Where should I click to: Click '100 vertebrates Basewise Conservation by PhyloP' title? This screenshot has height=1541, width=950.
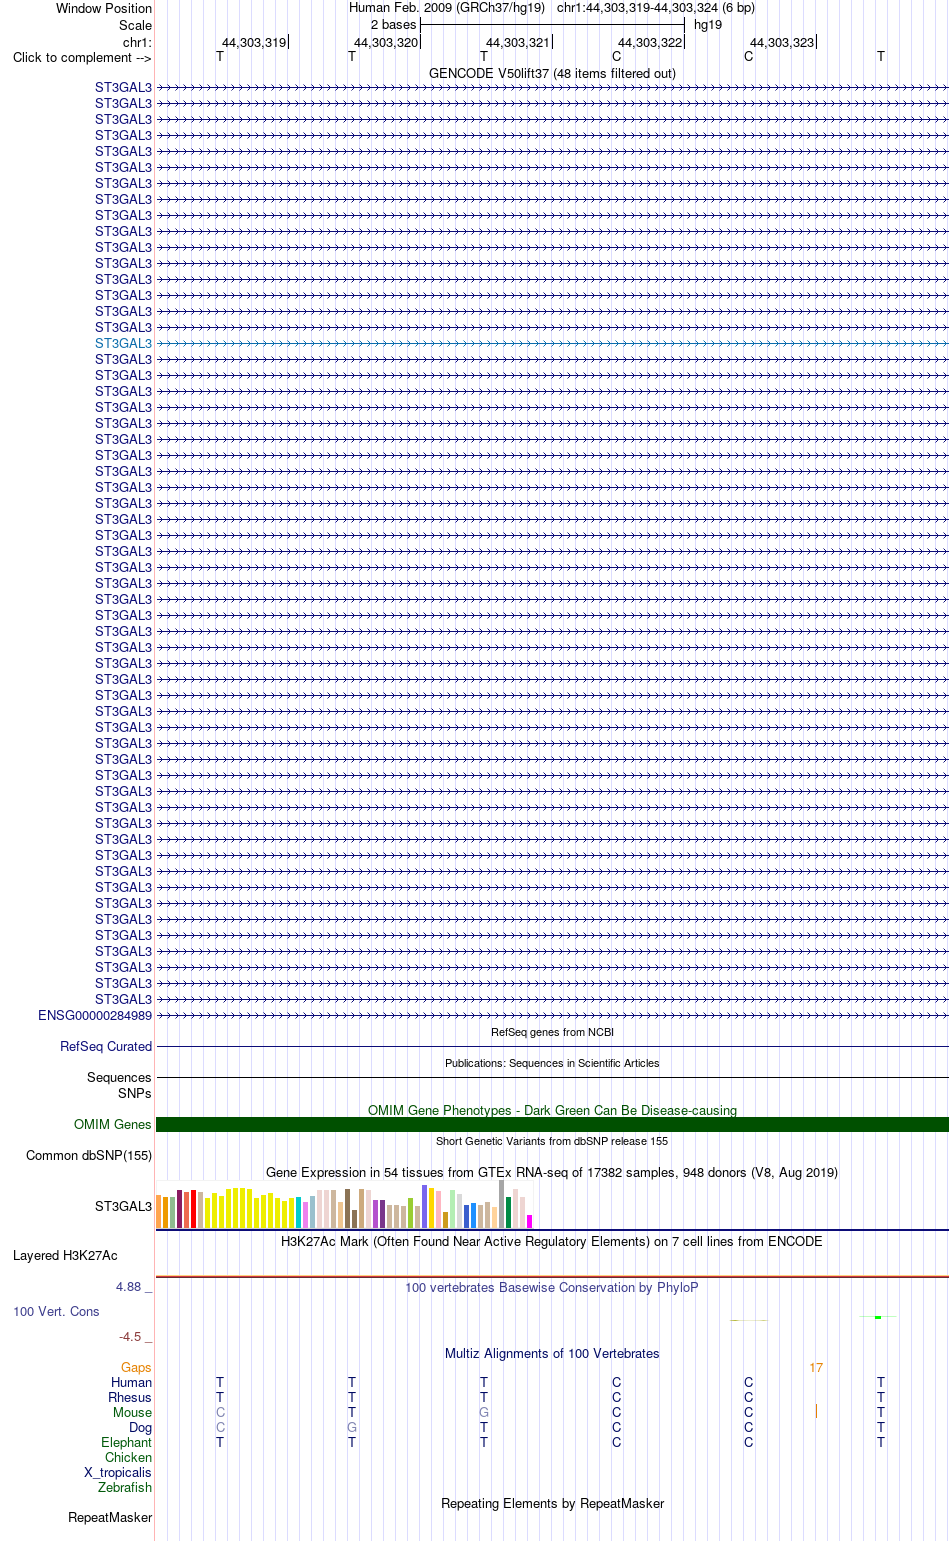(x=552, y=1287)
